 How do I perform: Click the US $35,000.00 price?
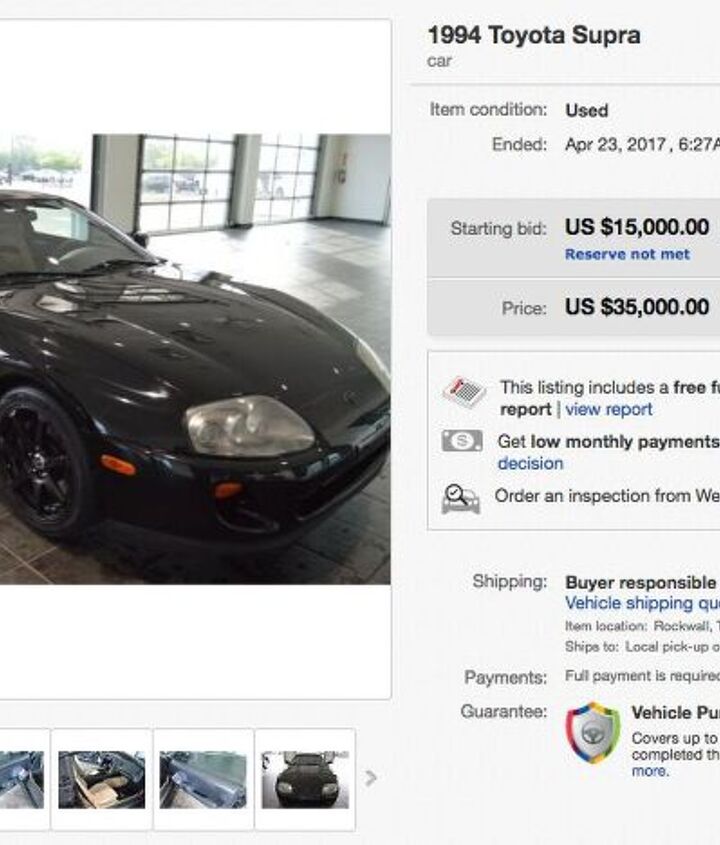637,307
